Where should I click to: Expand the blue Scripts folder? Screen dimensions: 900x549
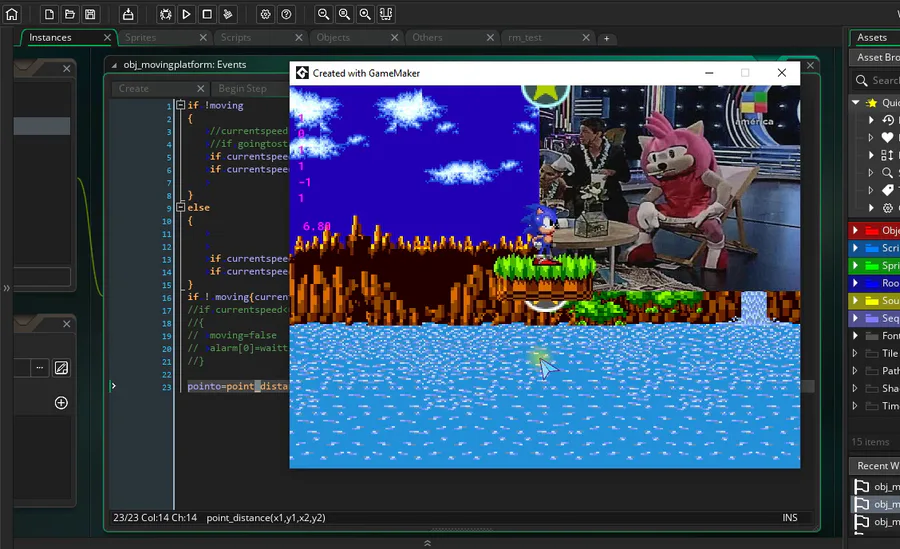point(855,248)
